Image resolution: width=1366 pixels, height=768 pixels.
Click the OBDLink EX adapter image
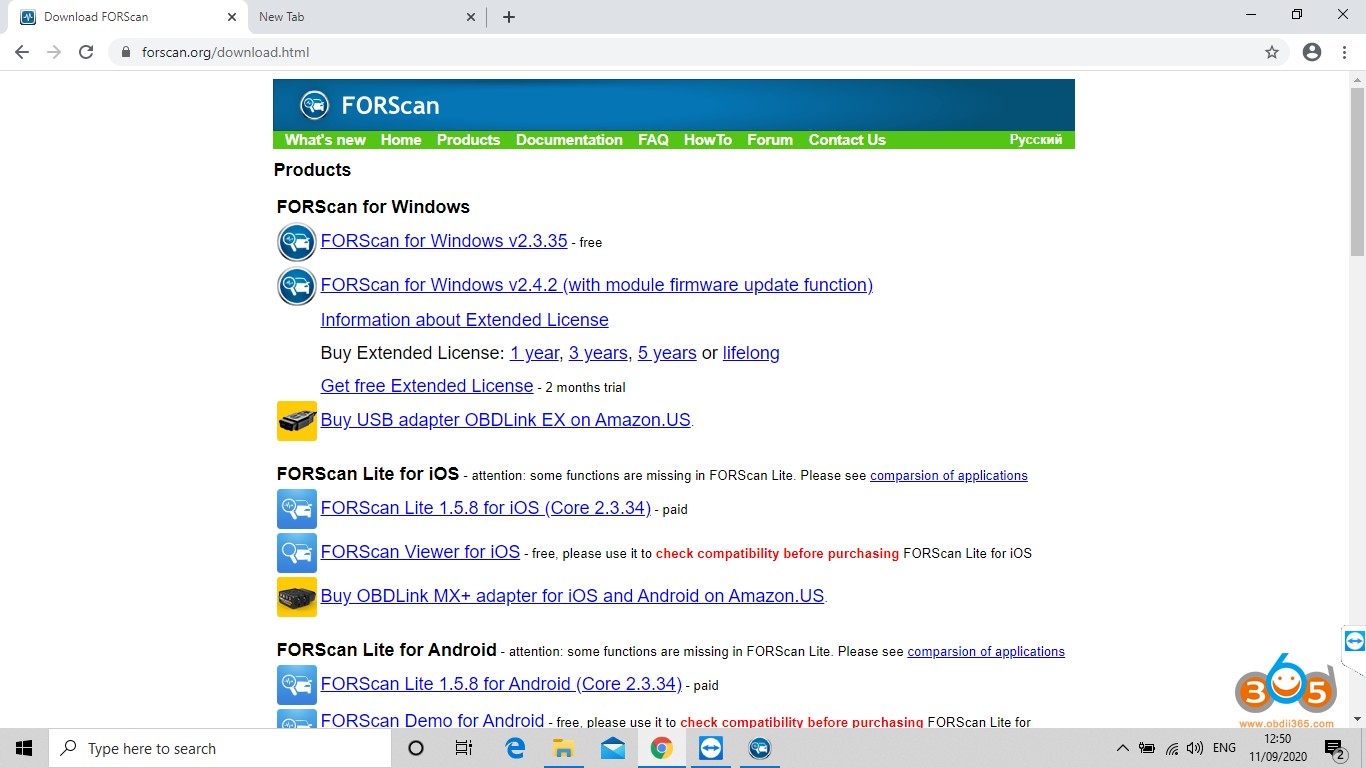pos(297,421)
